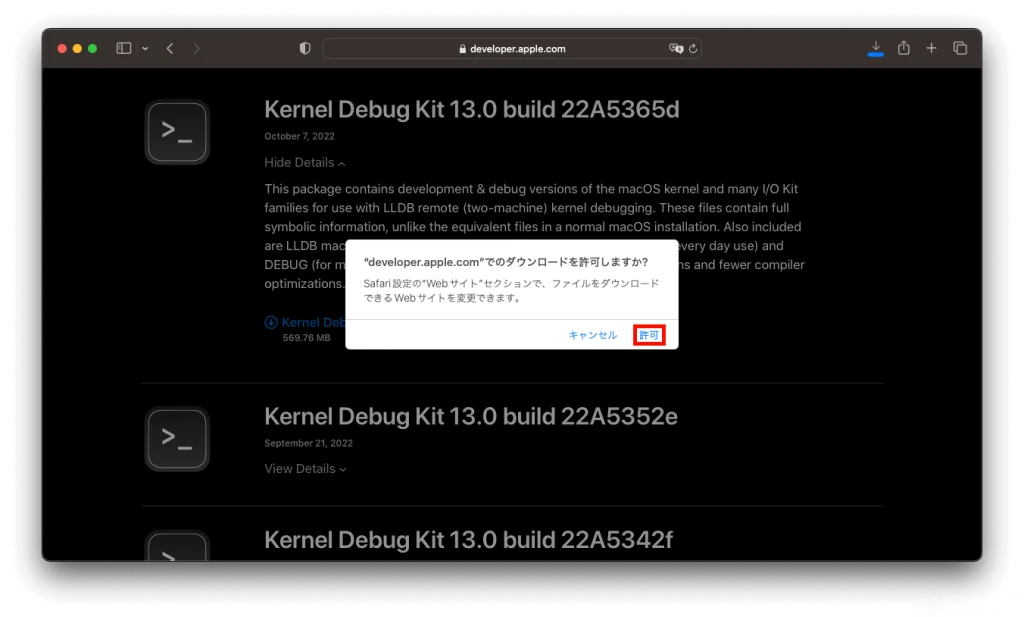Click terminal thumbnail for build 22A5352e
Screen dimensions: 1024x617
point(177,438)
